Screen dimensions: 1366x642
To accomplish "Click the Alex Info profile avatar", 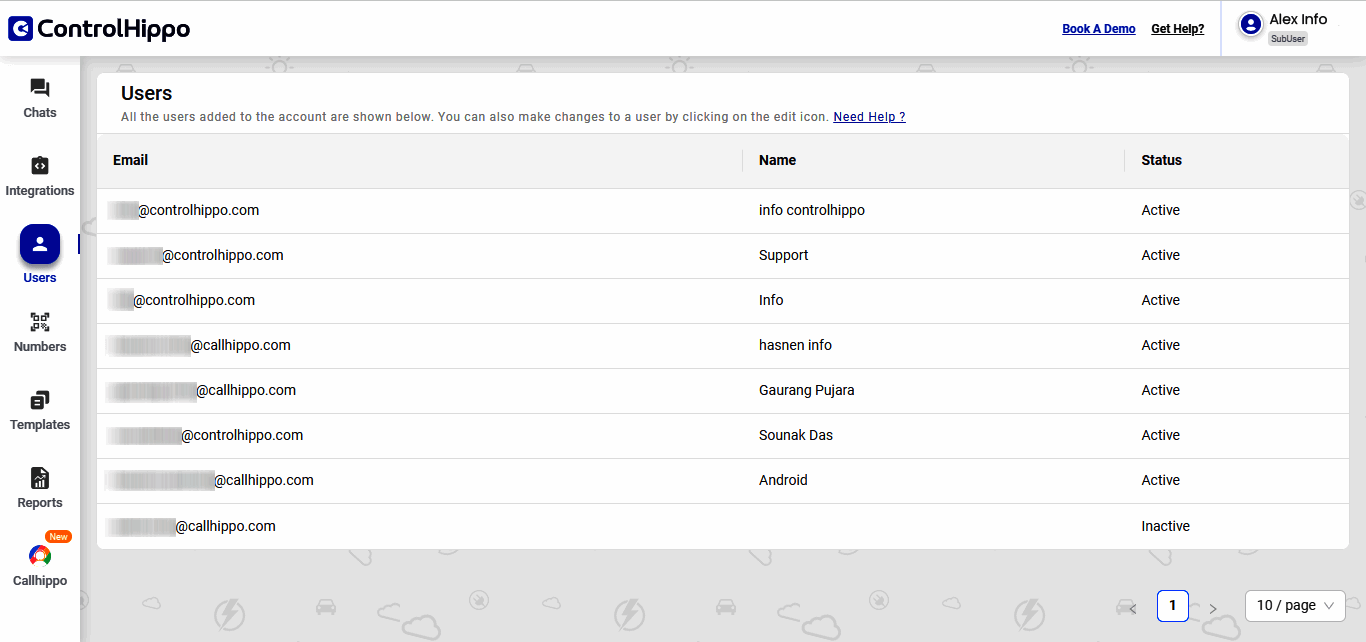I will (x=1250, y=25).
